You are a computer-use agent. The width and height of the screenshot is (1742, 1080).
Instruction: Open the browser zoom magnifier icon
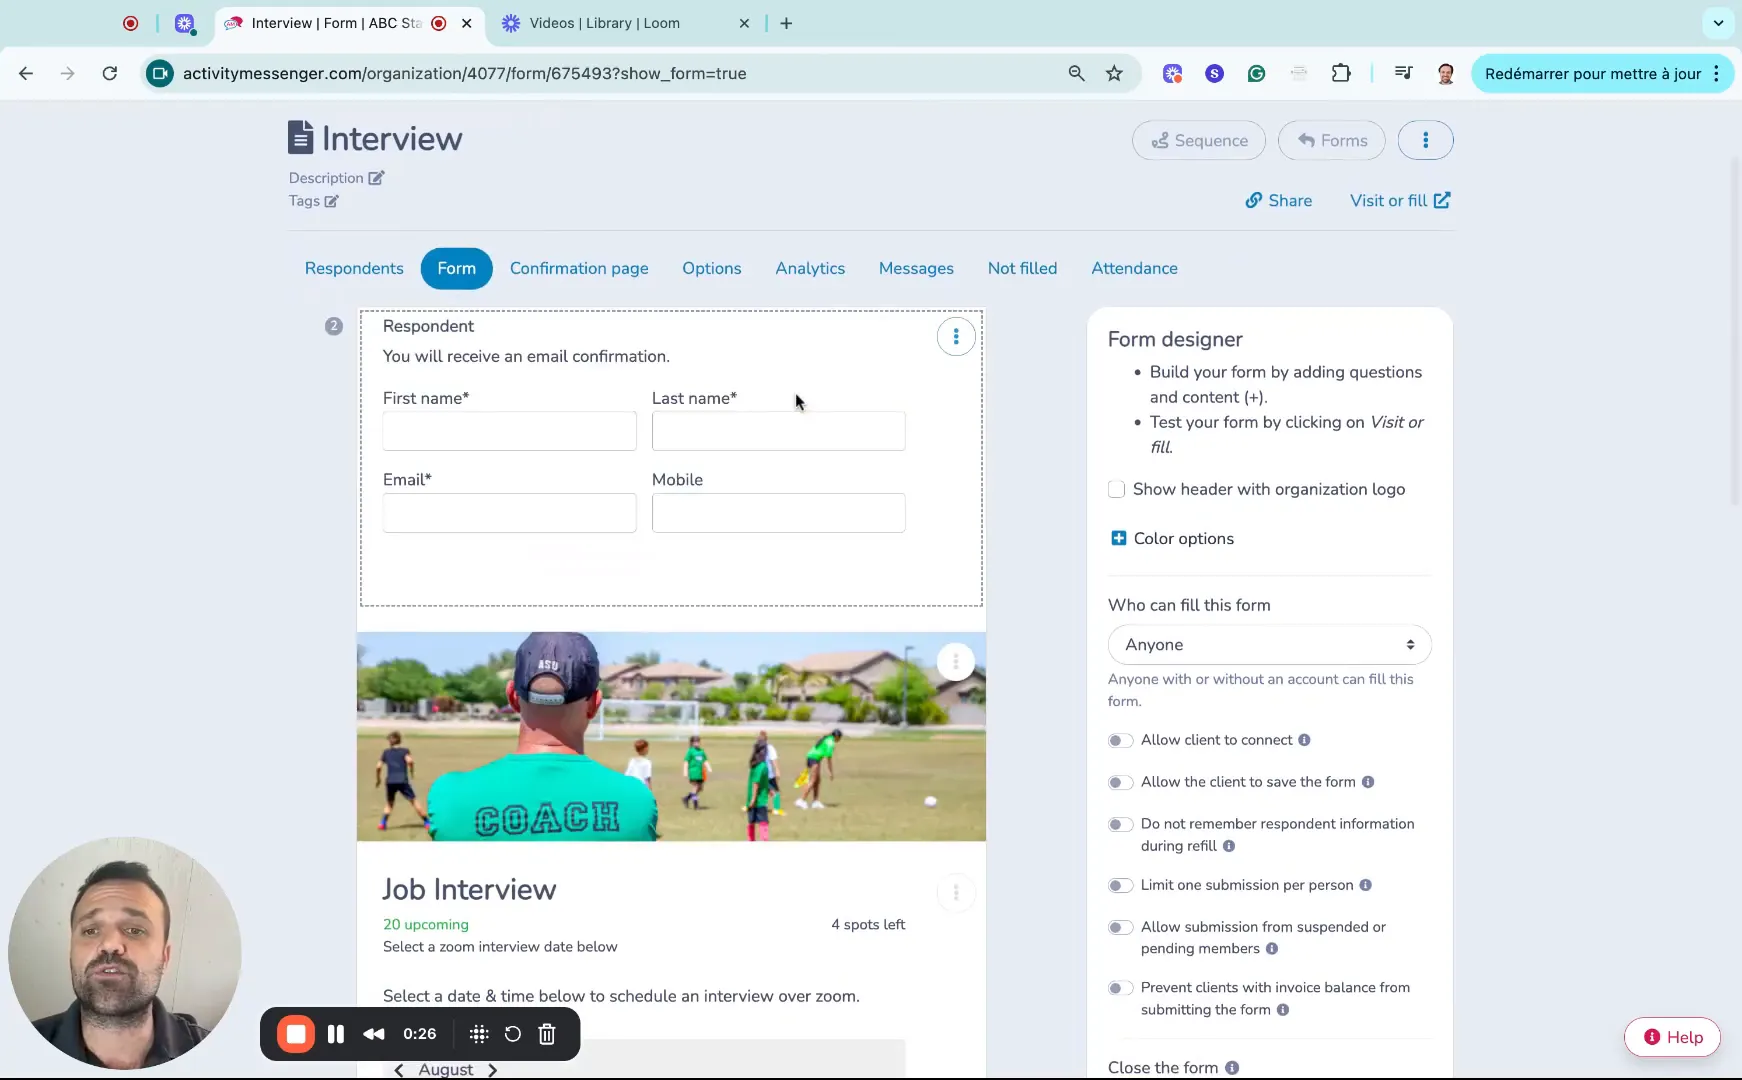[x=1076, y=73]
